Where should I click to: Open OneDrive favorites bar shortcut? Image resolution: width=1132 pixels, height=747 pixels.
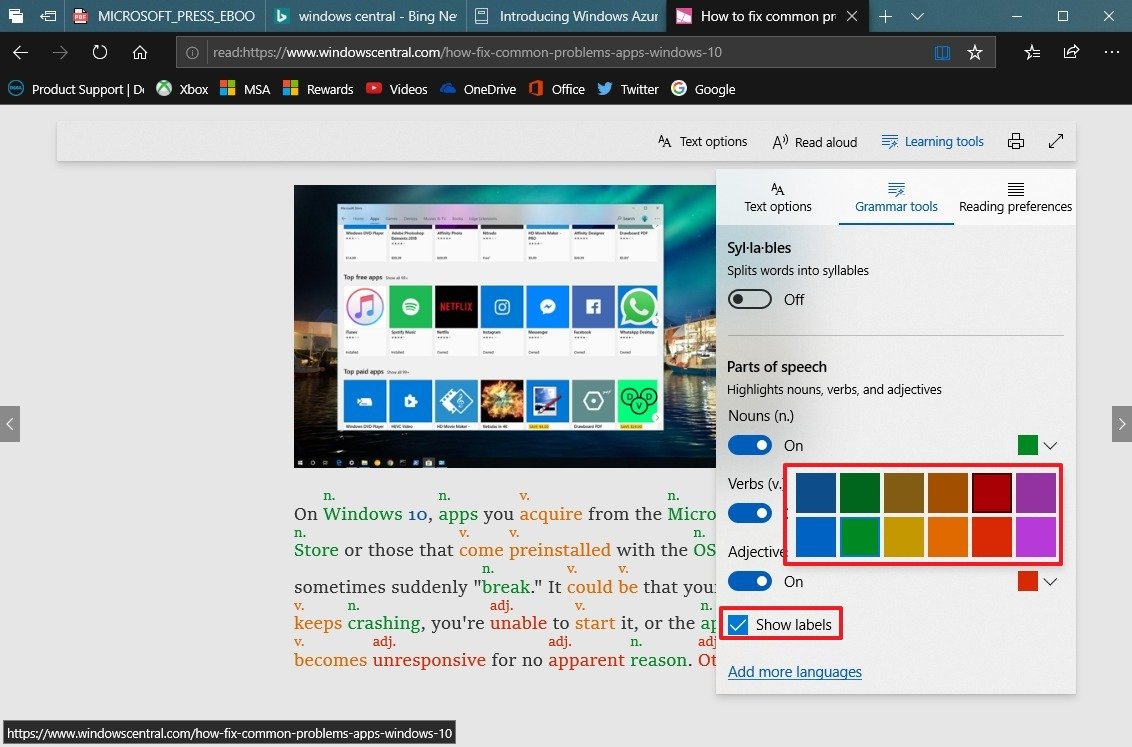pyautogui.click(x=478, y=89)
